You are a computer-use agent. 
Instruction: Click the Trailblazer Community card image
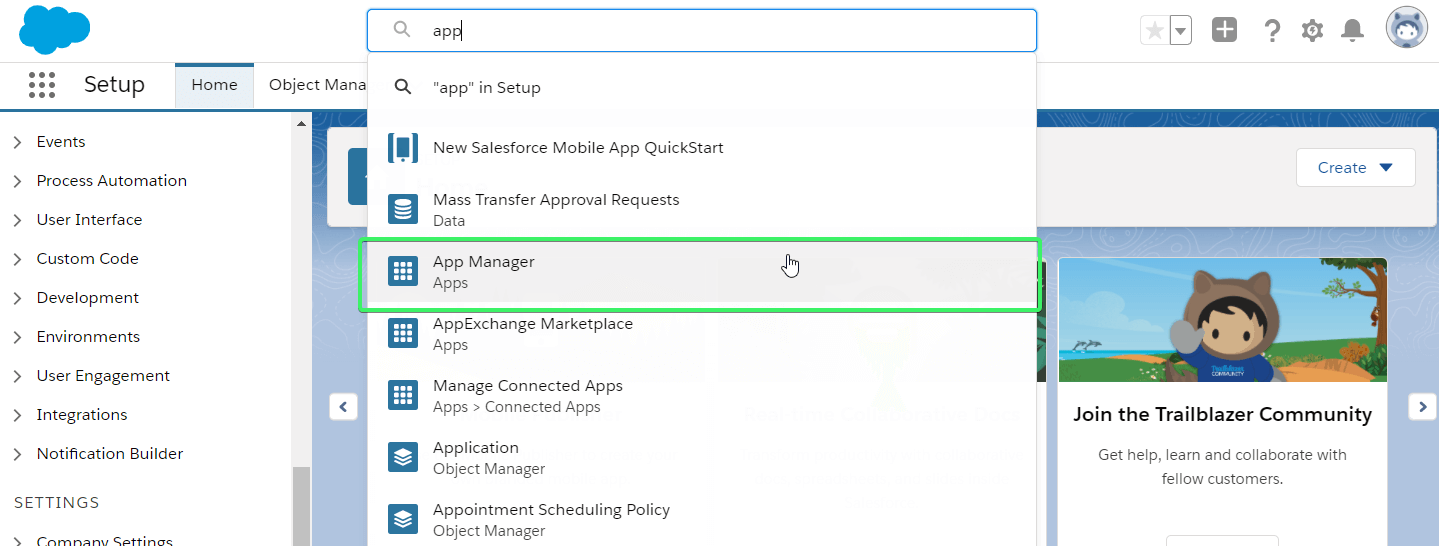[1223, 320]
